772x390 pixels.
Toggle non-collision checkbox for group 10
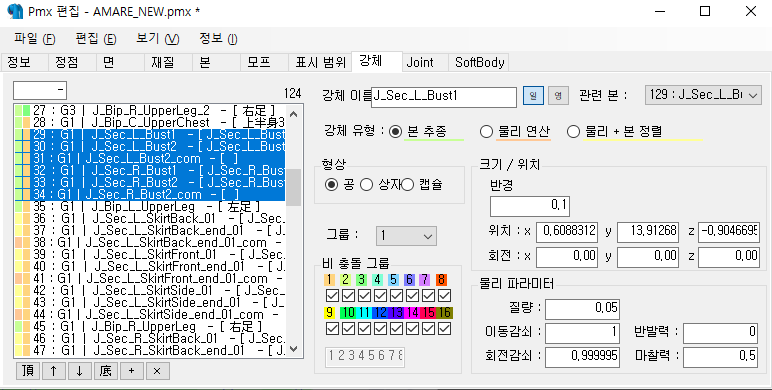349,329
